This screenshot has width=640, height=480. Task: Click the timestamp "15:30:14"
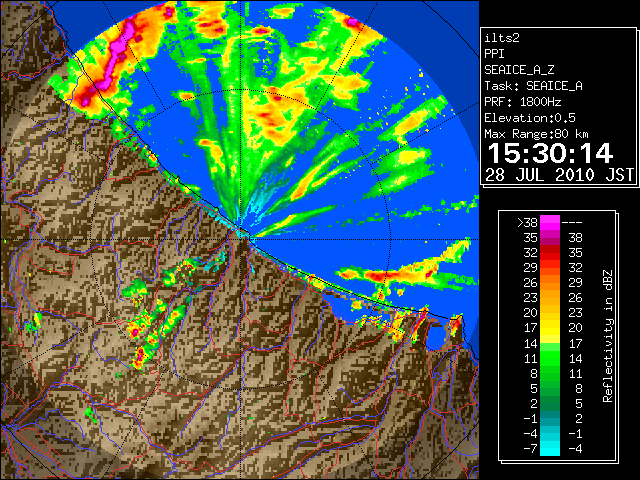pyautogui.click(x=550, y=154)
